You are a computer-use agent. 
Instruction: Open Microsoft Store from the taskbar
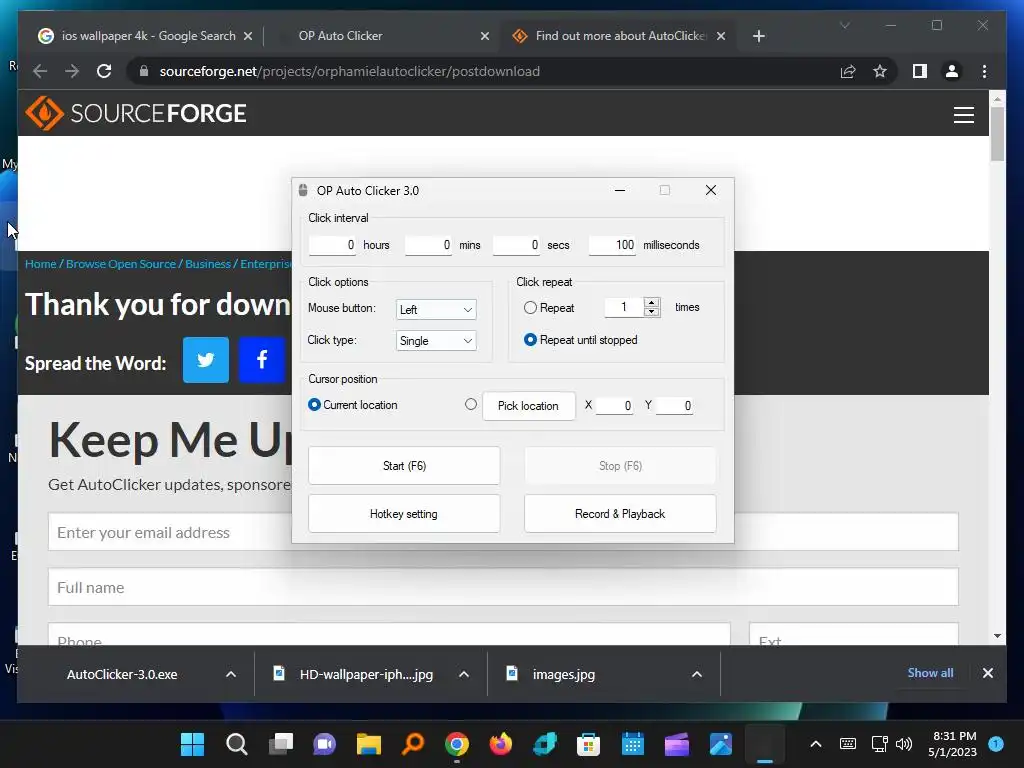(x=588, y=744)
